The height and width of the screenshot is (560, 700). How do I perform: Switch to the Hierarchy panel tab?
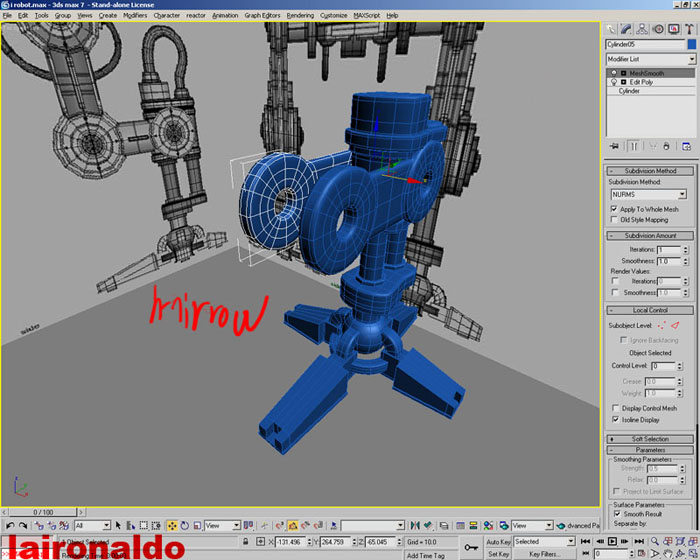(x=641, y=29)
